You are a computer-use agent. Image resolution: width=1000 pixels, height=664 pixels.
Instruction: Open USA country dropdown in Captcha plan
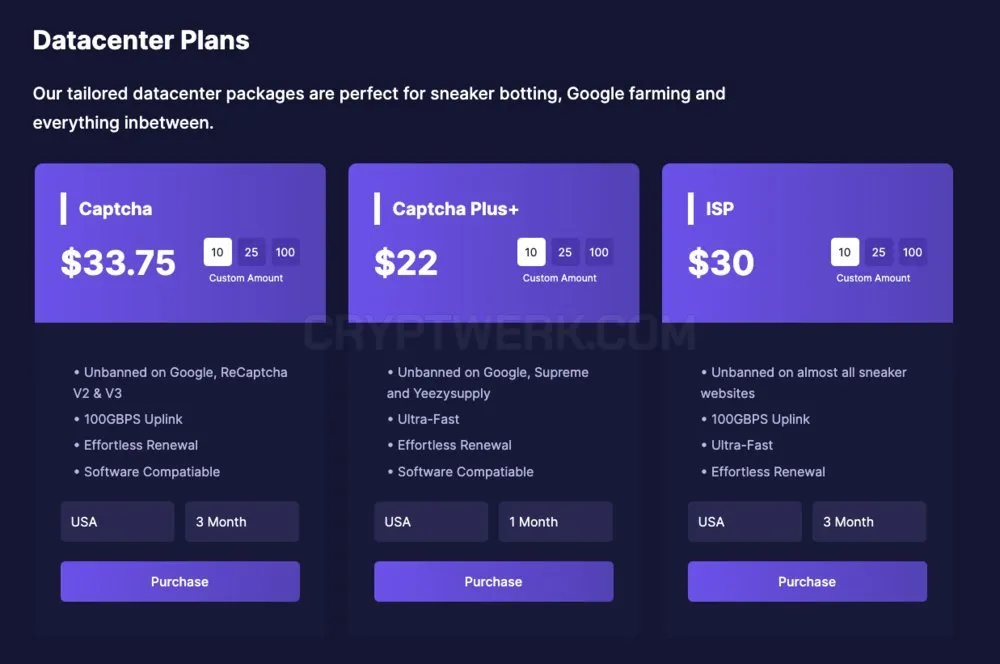(117, 522)
